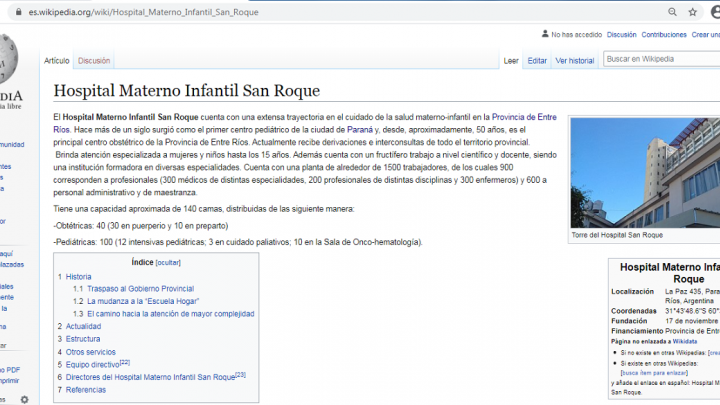Open the Editar tab
The image size is (720, 405).
[537, 61]
